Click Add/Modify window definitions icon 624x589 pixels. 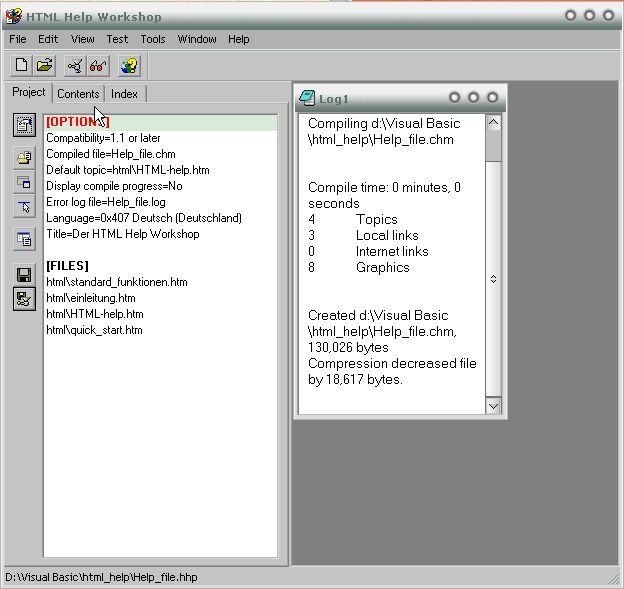[x=24, y=182]
